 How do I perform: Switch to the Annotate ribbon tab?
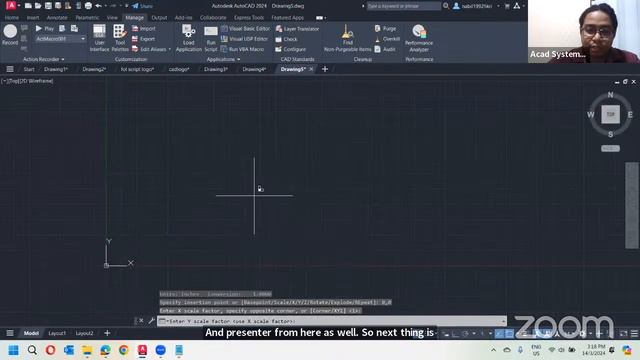(x=57, y=18)
